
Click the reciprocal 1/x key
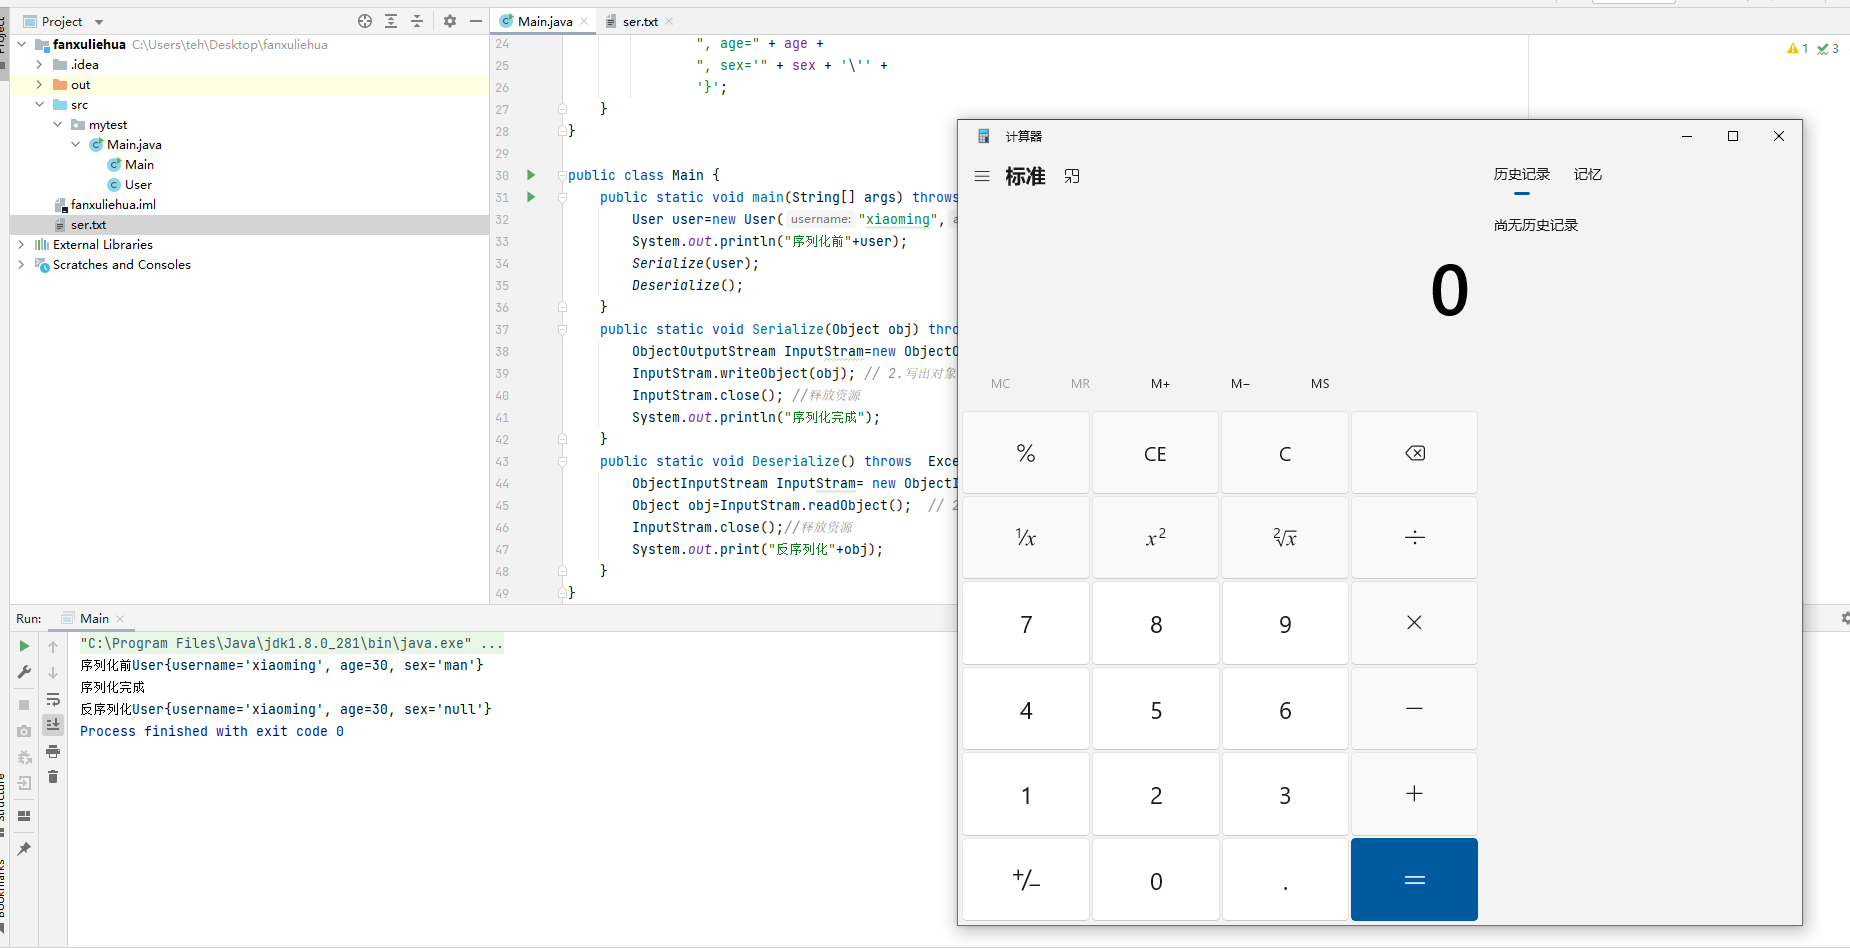[1026, 538]
